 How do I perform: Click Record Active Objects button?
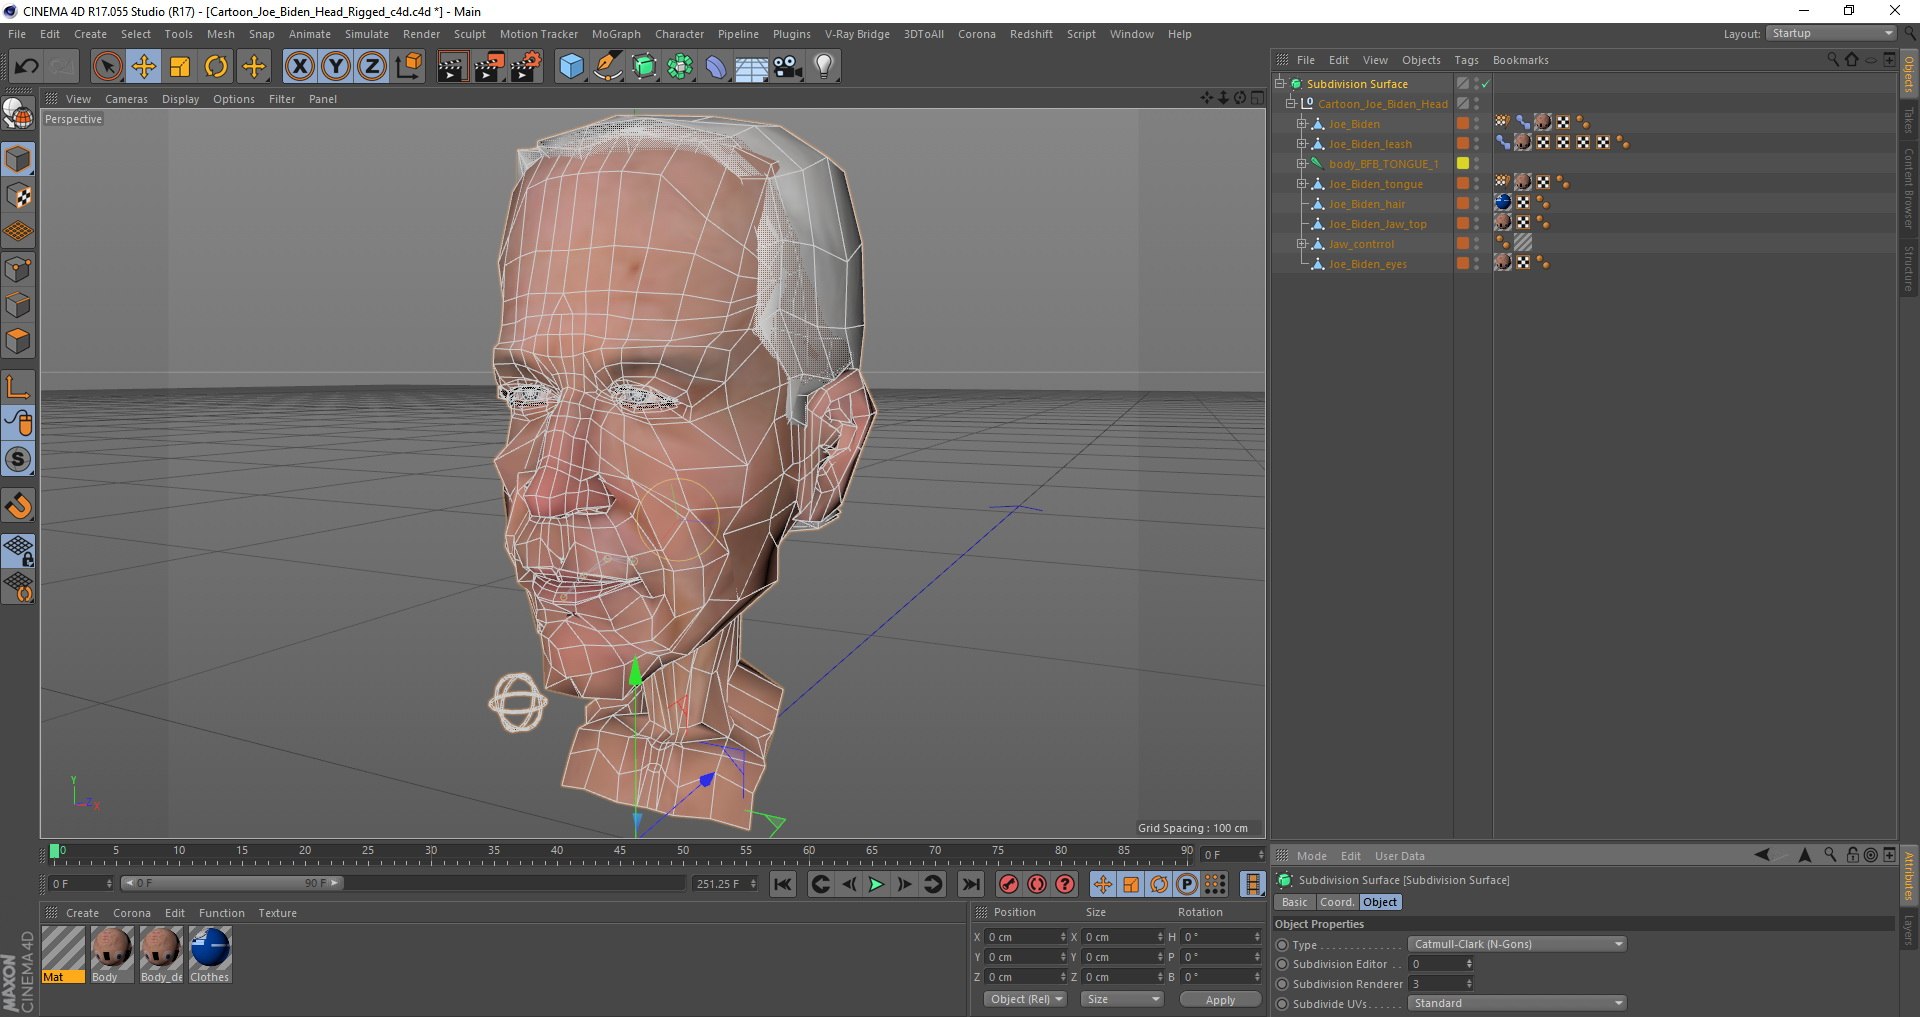1009,884
